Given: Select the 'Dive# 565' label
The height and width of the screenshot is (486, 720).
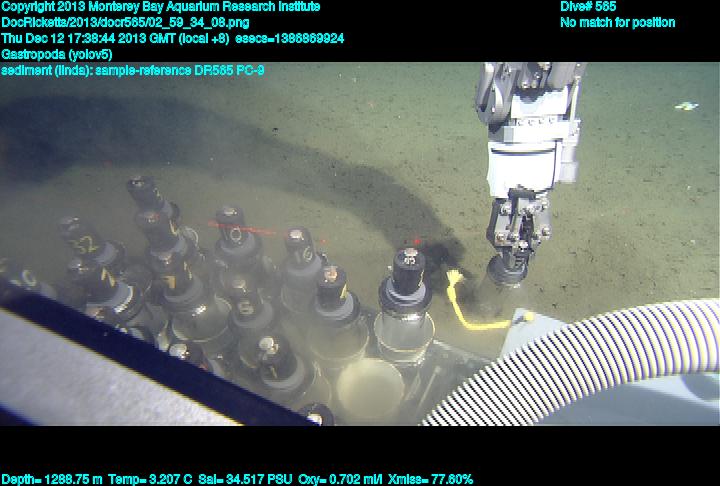Looking at the screenshot, I should 588,7.
